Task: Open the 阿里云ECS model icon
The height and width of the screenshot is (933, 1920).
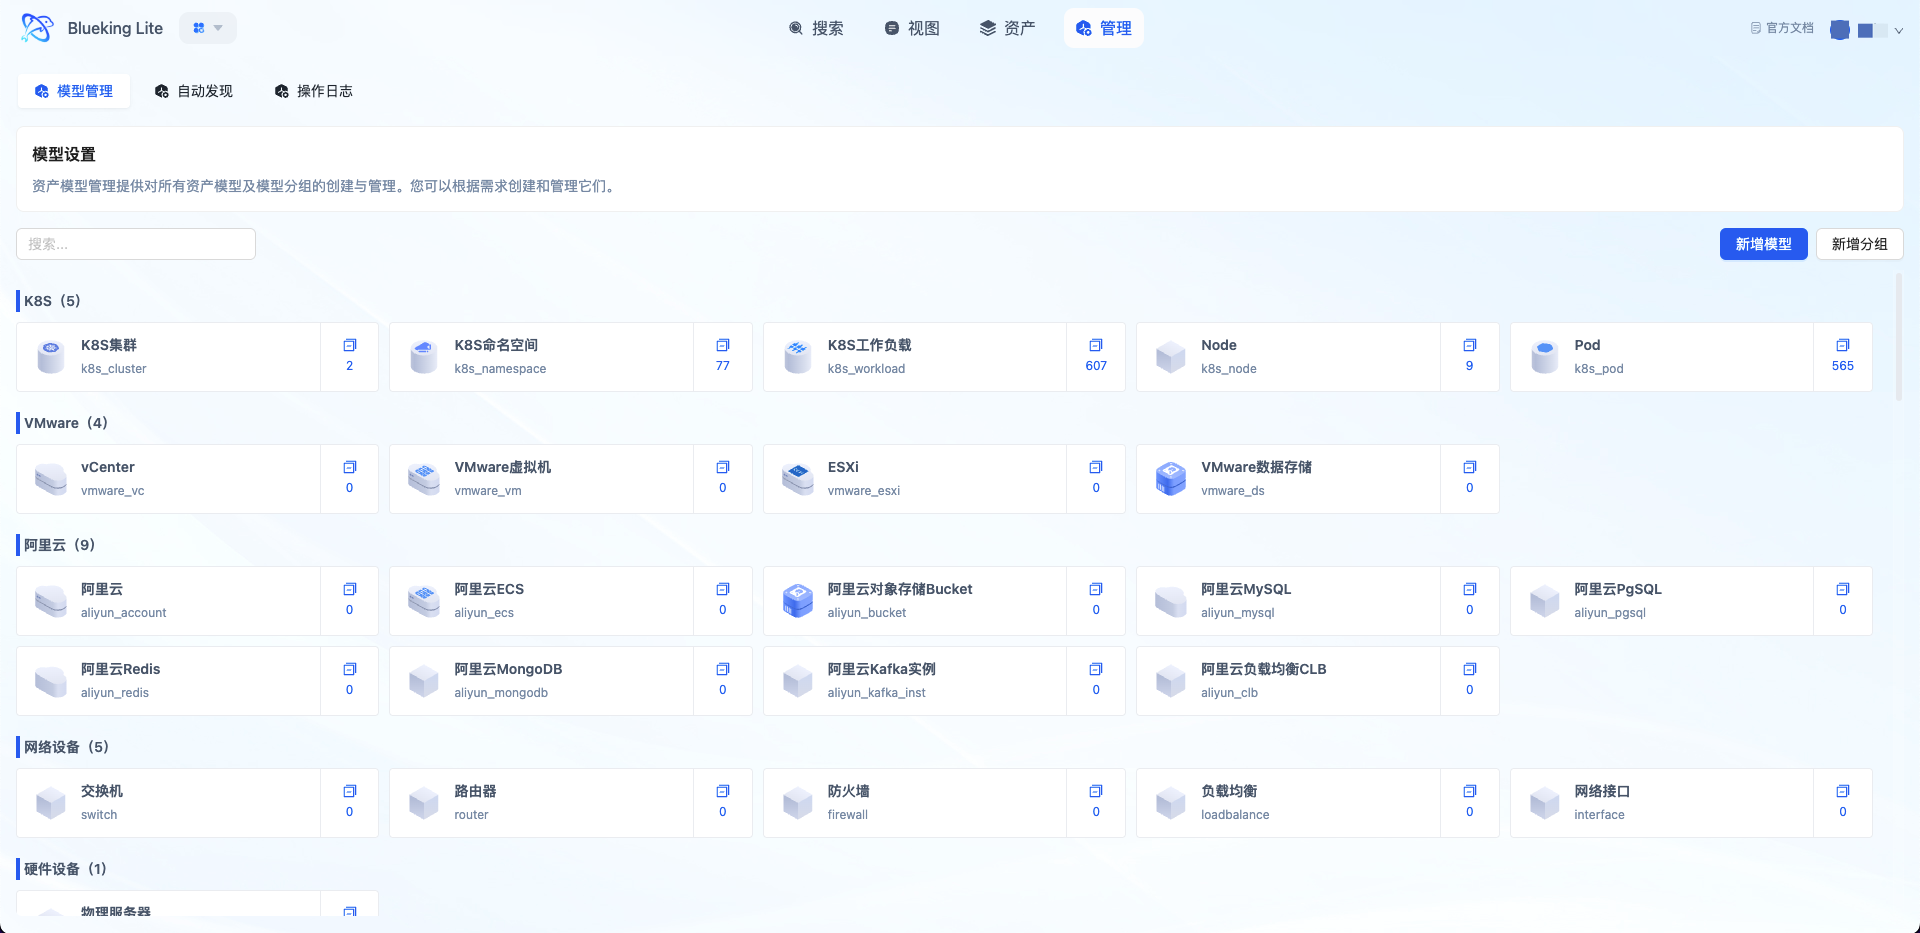Action: [424, 601]
